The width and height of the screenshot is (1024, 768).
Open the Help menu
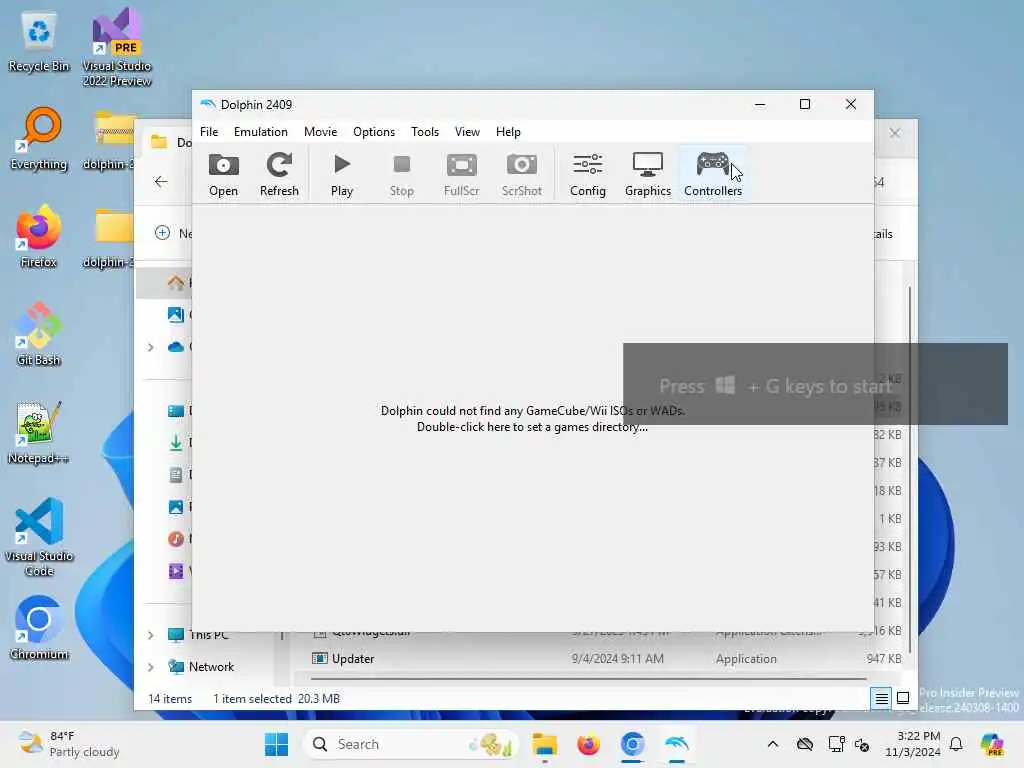tap(508, 132)
